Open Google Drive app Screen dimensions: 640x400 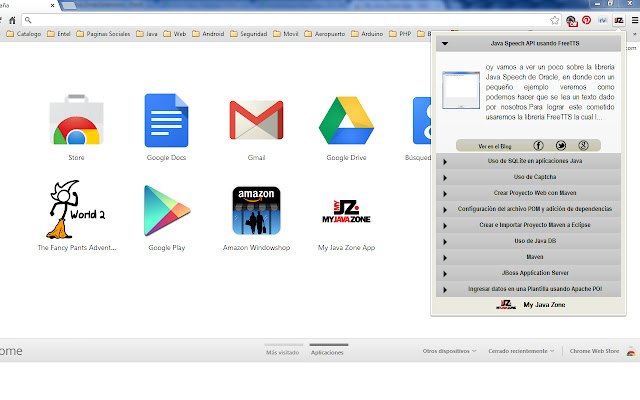click(x=346, y=122)
